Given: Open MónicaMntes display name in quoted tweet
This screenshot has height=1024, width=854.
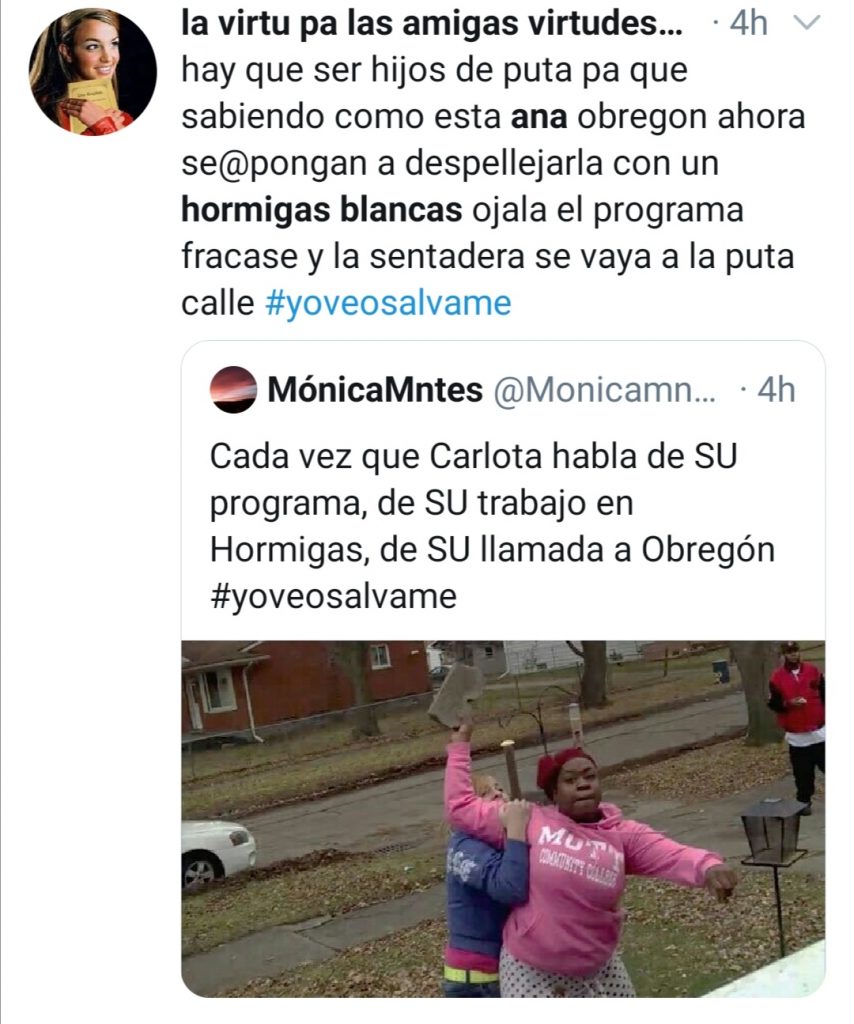Looking at the screenshot, I should coord(375,390).
